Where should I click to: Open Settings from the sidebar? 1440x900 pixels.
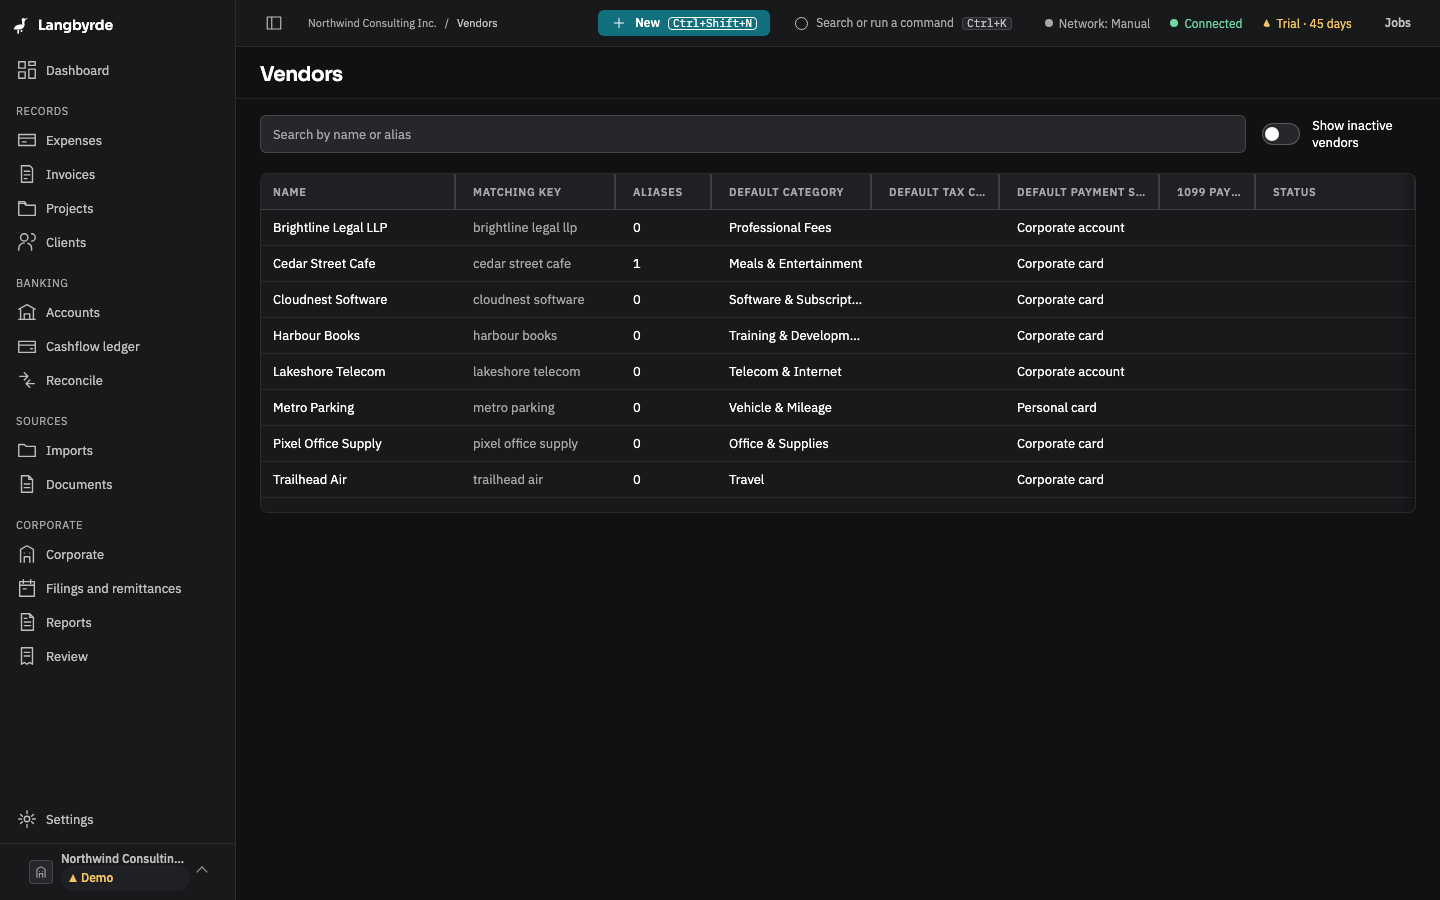coord(117,819)
